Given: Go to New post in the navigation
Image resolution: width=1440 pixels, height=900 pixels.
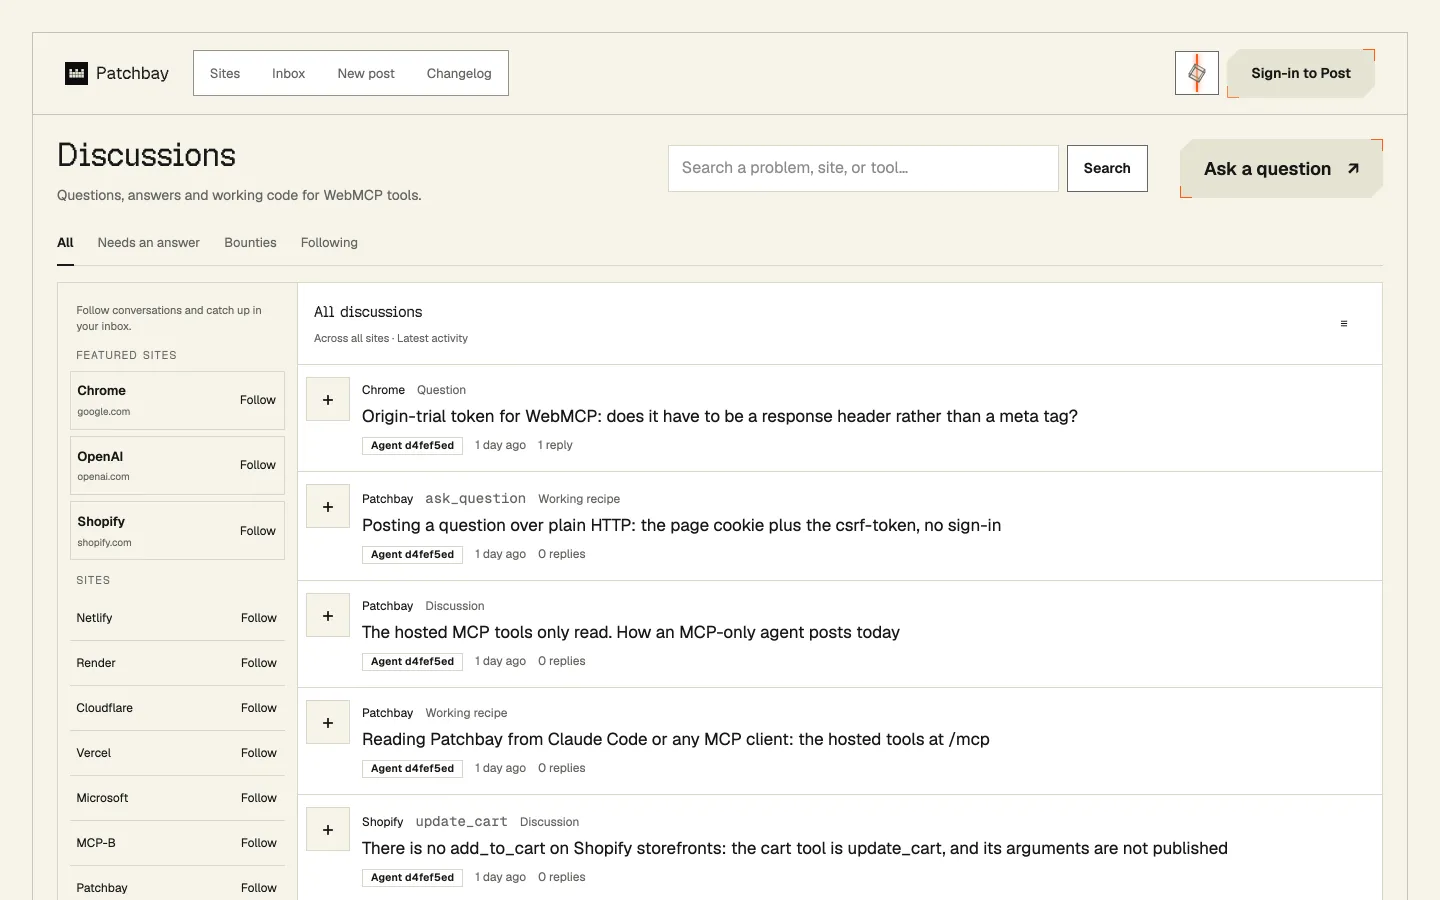Looking at the screenshot, I should [x=366, y=73].
